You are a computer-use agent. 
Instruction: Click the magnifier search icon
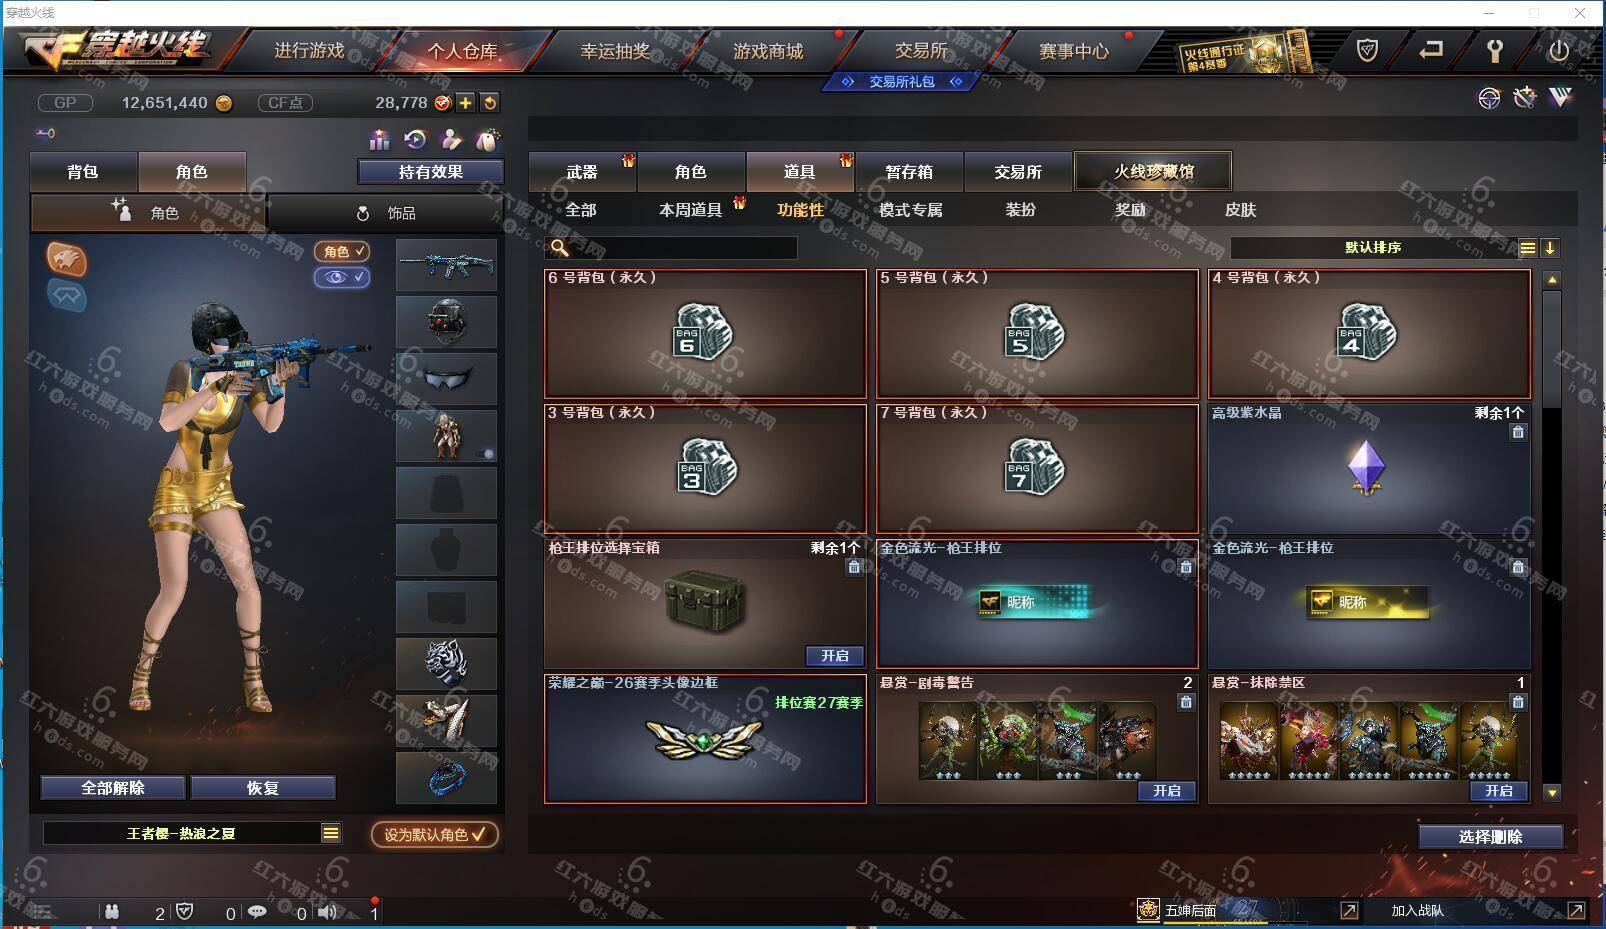click(x=560, y=248)
